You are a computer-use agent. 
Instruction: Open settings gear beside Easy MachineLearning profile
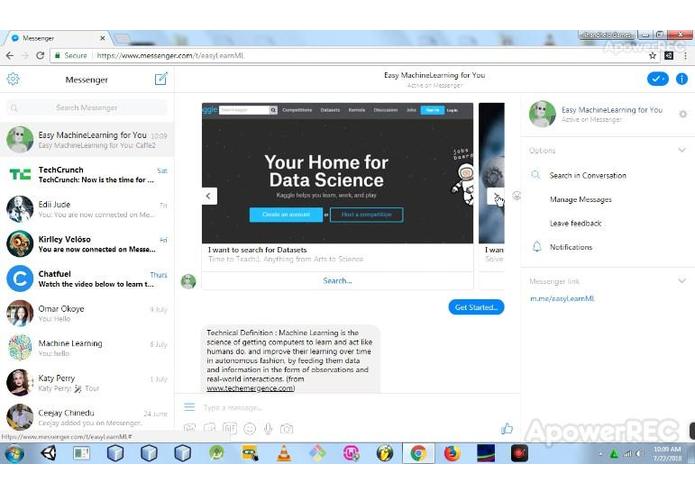point(683,114)
